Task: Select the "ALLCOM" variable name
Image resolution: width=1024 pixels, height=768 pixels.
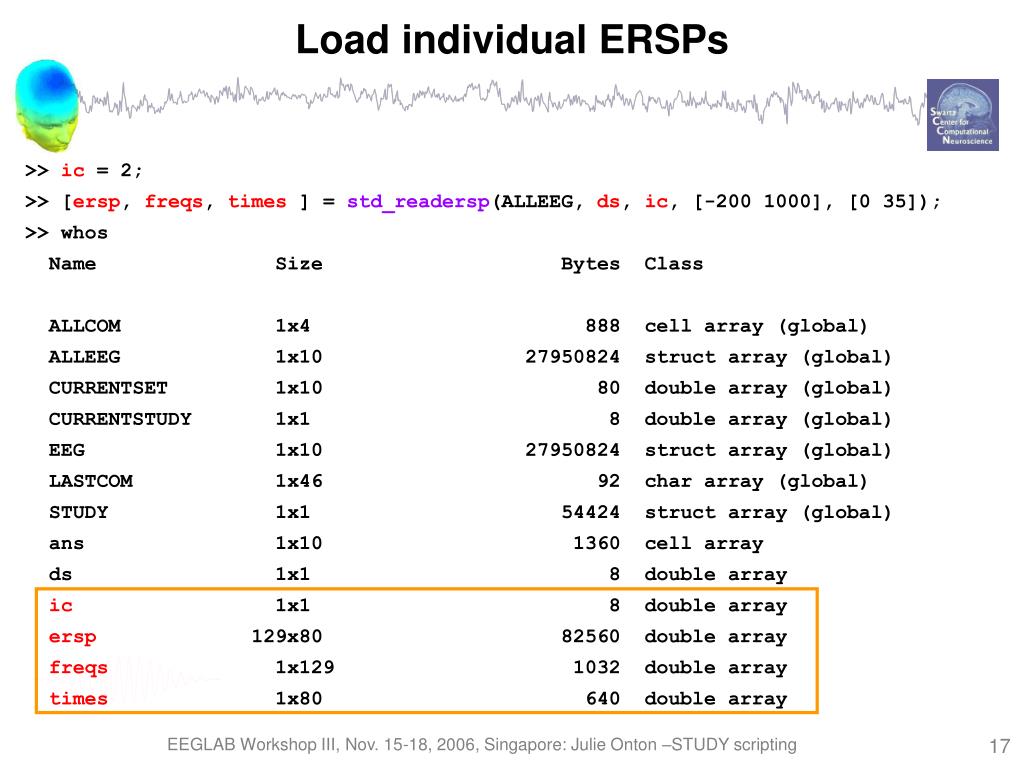Action: click(x=85, y=326)
